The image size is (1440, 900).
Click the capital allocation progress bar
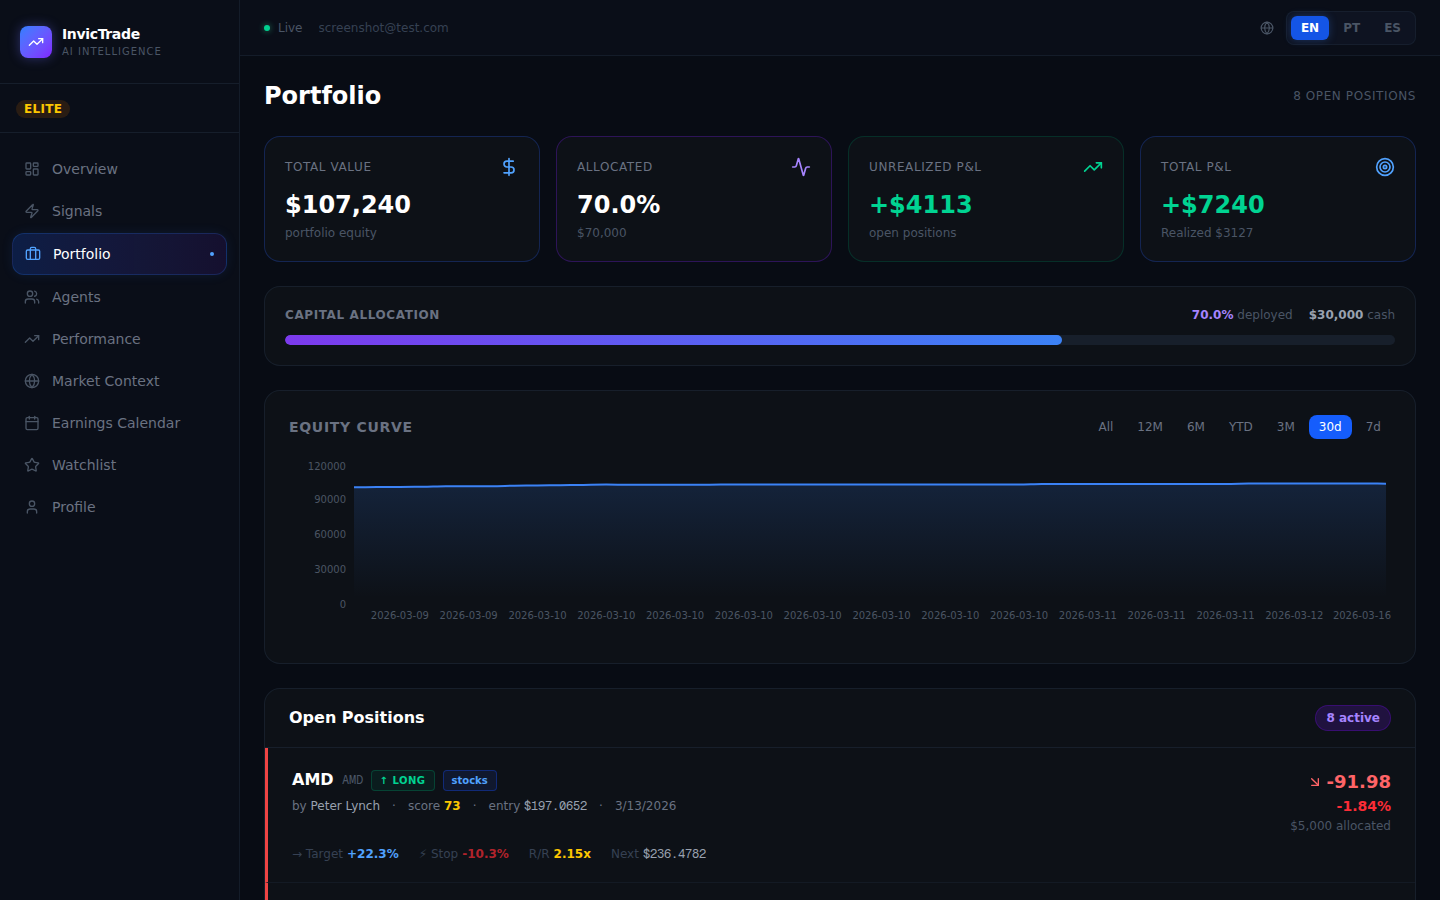pos(840,340)
